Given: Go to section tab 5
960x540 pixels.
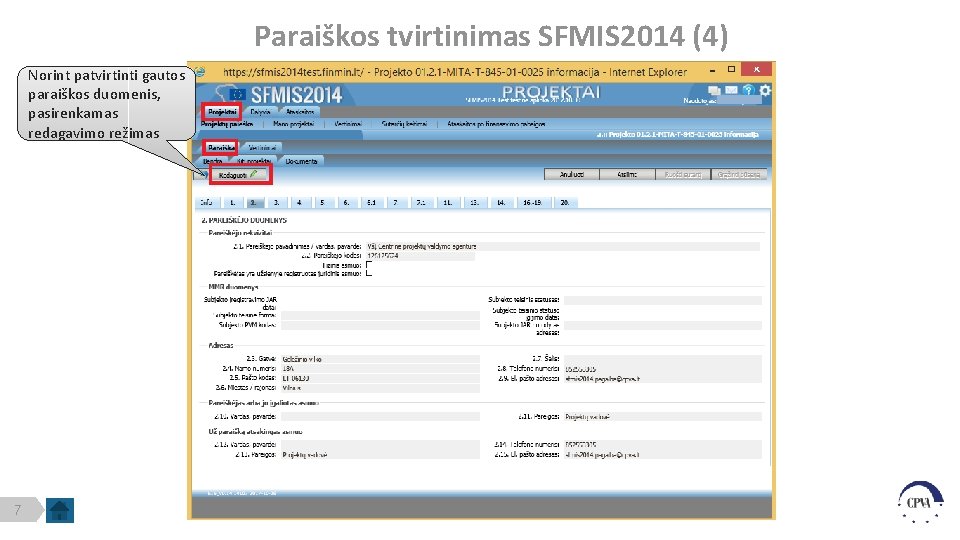Looking at the screenshot, I should [x=322, y=202].
